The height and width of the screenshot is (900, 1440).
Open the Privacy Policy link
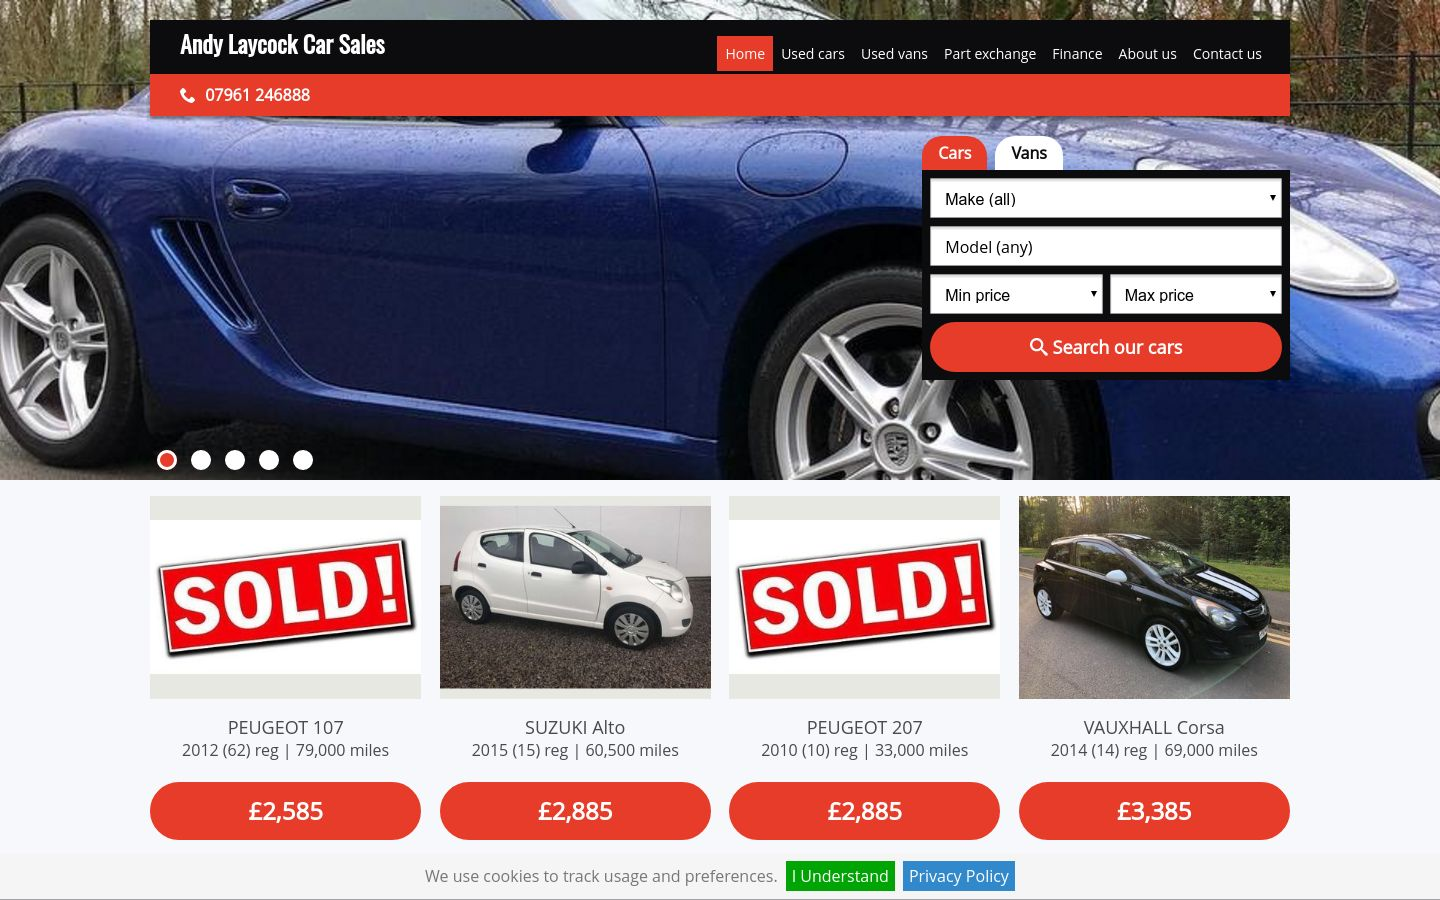tap(959, 876)
